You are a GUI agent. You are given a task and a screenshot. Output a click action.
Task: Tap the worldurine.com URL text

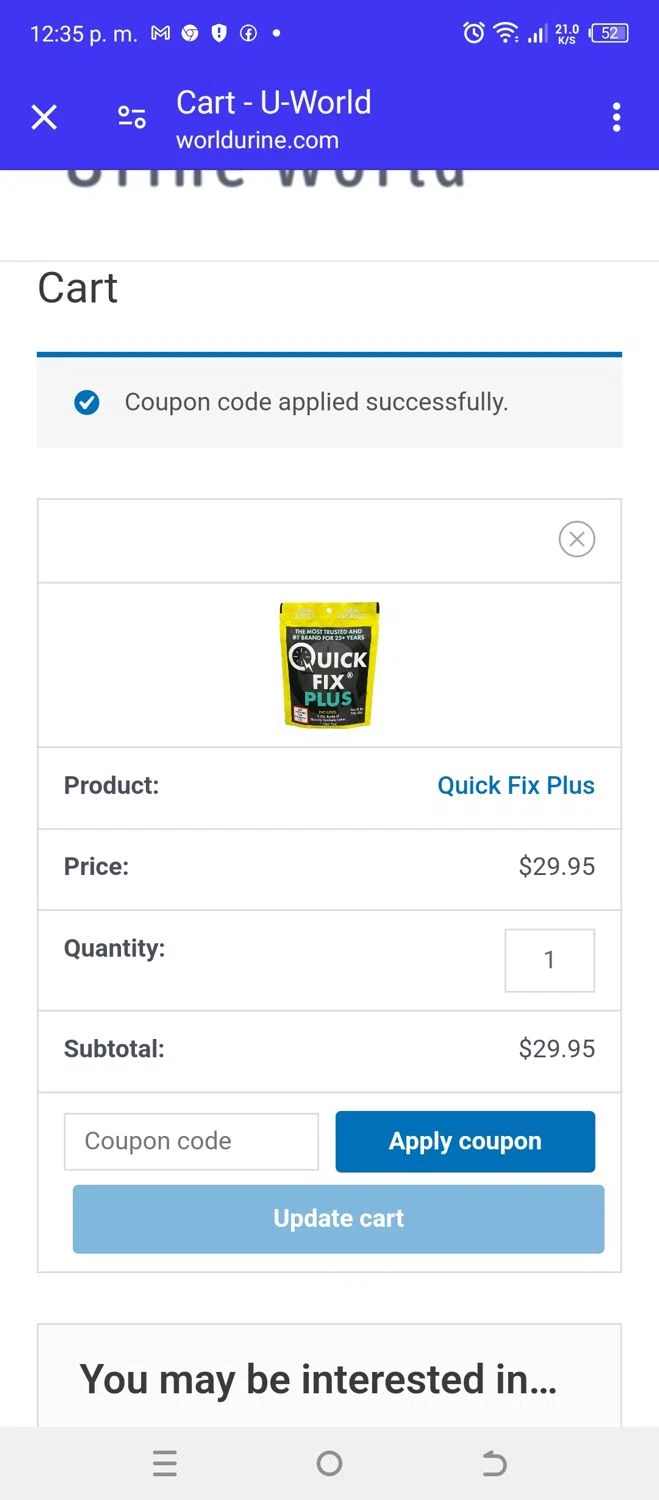click(x=257, y=140)
